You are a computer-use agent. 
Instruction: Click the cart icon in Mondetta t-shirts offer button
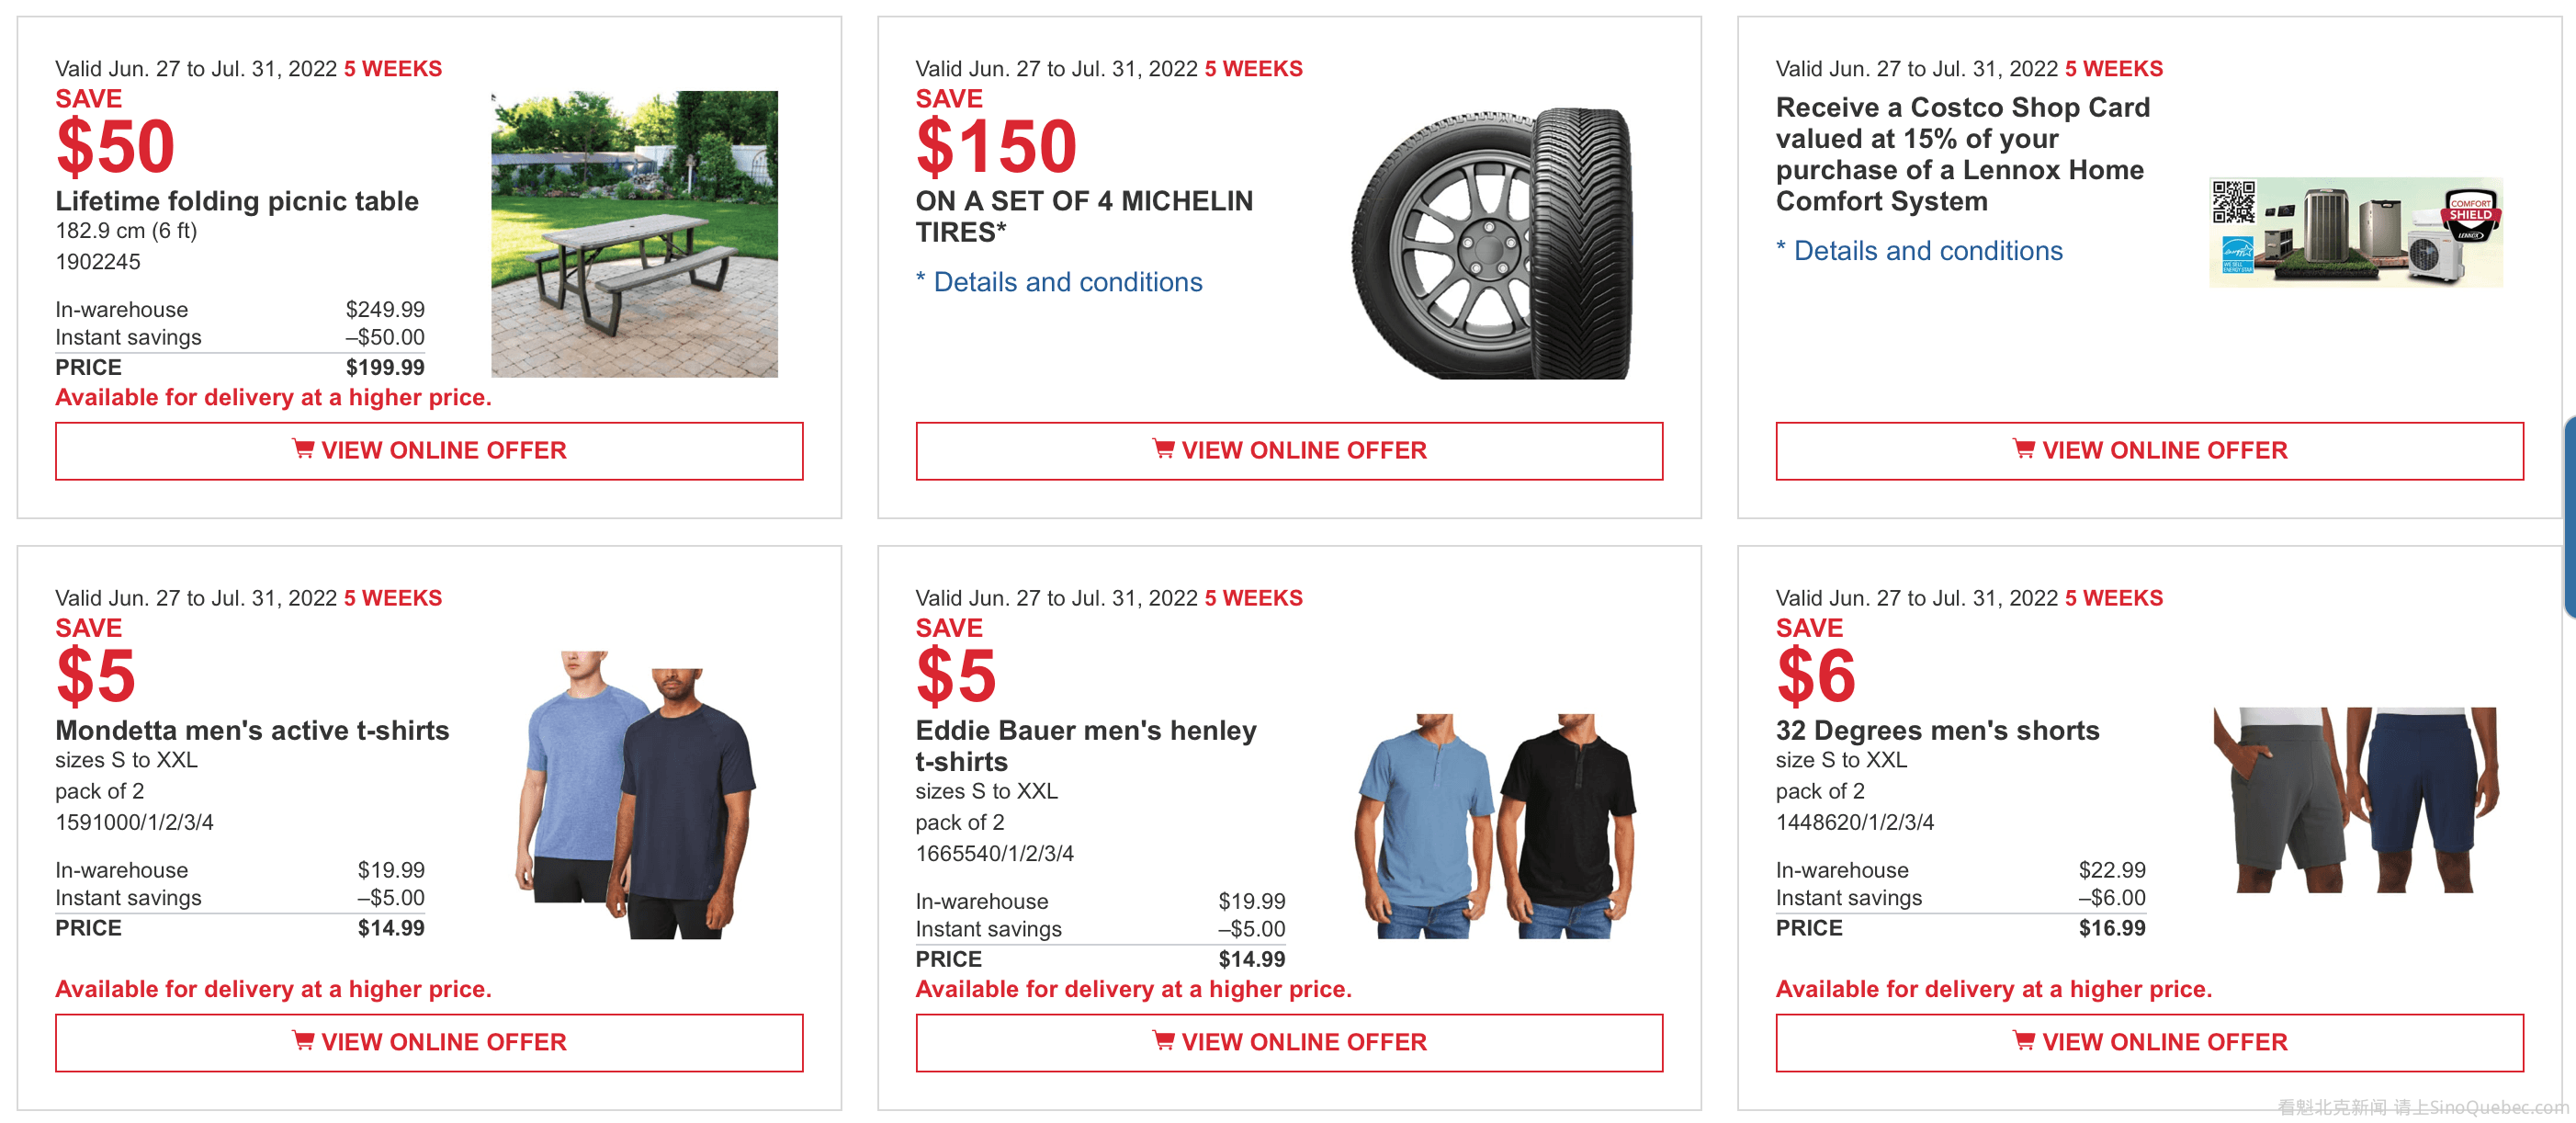click(302, 1041)
